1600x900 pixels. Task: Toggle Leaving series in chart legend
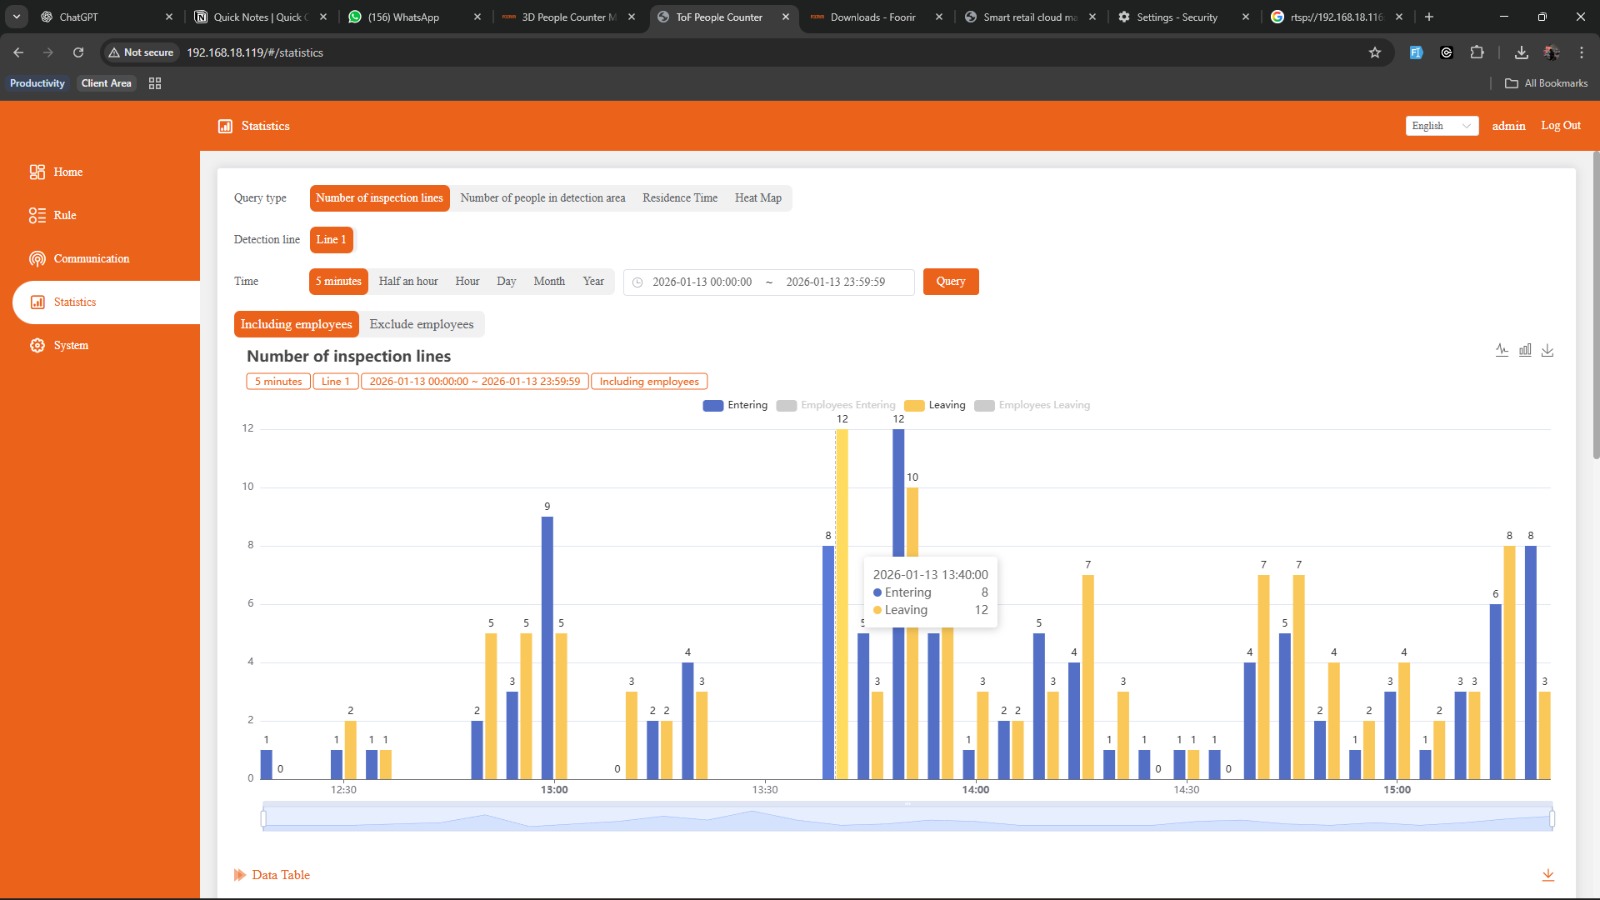(935, 405)
